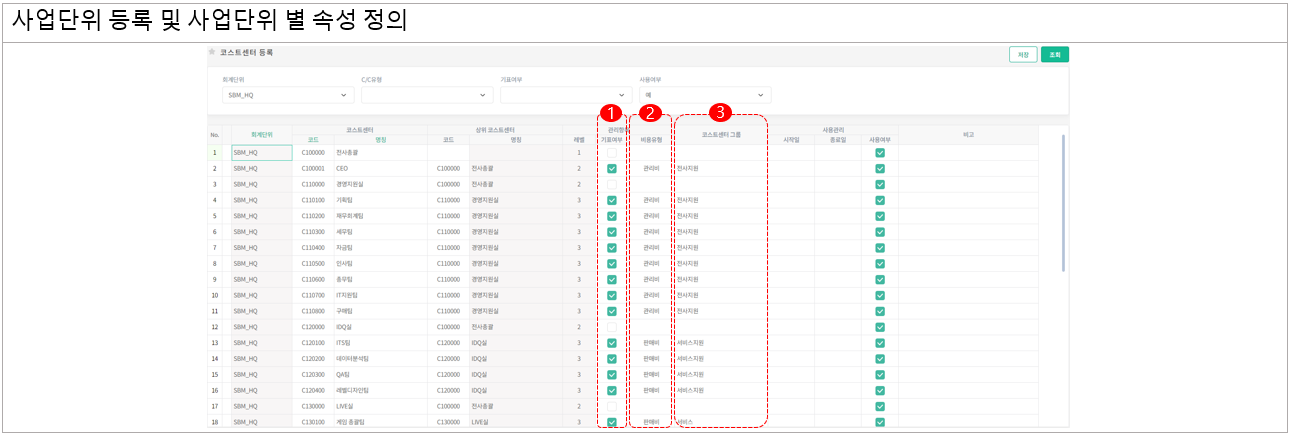Enable 기표여부 for the IDQ실 row

[x=611, y=327]
